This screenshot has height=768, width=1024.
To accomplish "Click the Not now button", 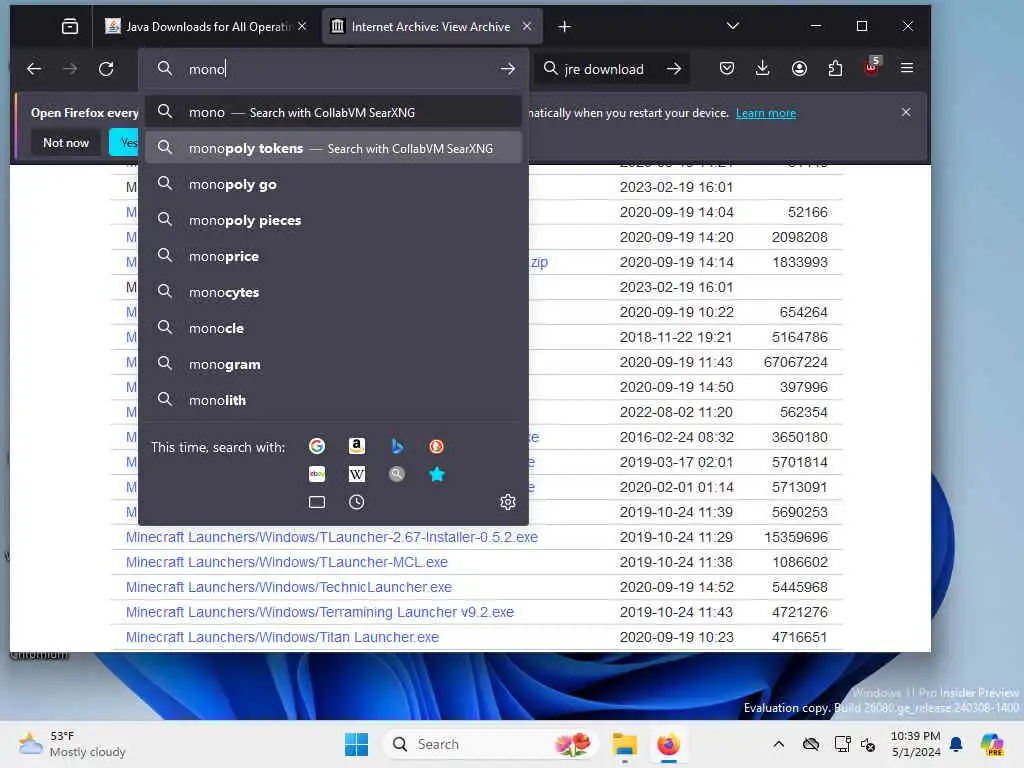I will click(66, 142).
